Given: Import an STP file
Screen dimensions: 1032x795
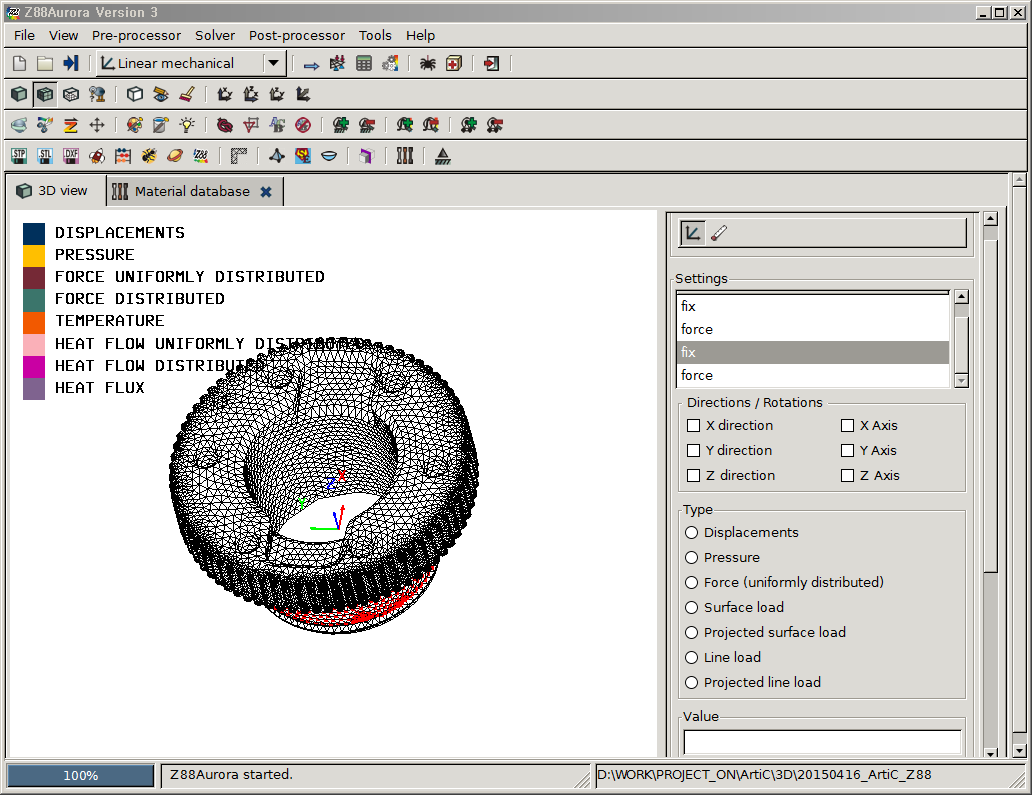Looking at the screenshot, I should (18, 155).
